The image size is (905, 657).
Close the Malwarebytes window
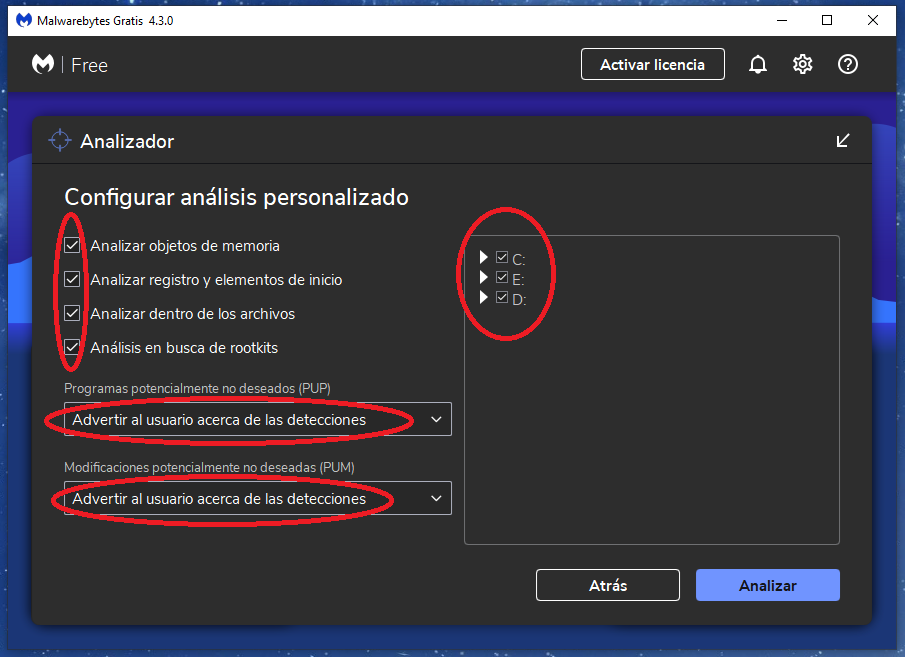point(873,21)
